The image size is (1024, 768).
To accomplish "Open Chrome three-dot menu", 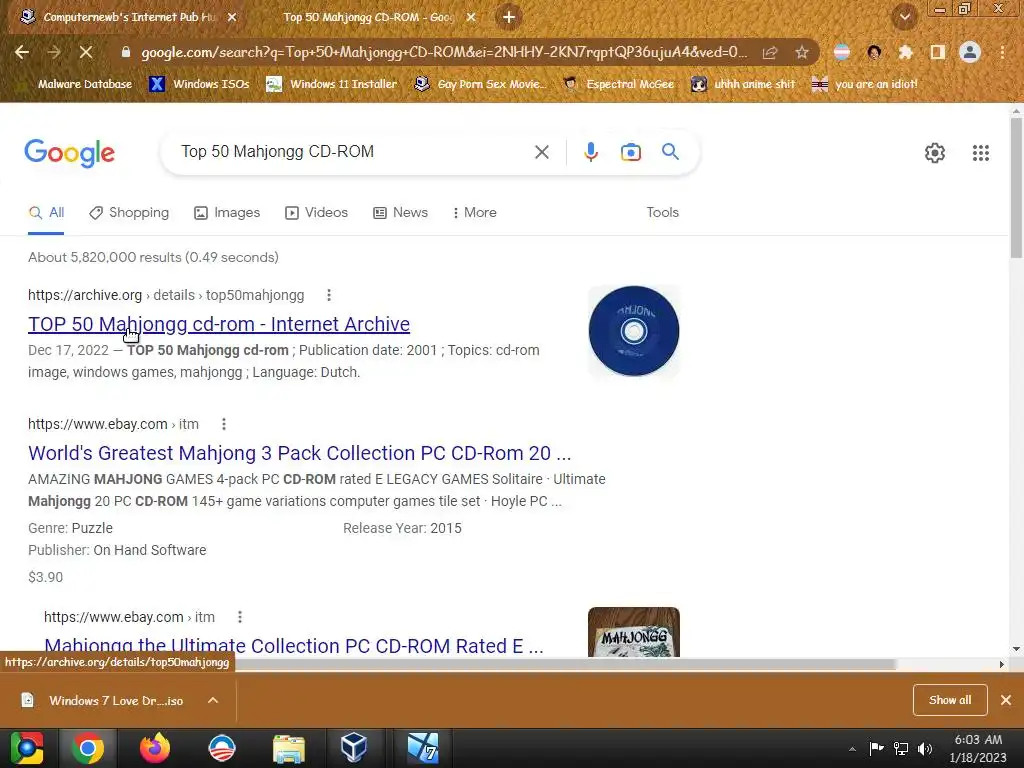I will click(1002, 52).
